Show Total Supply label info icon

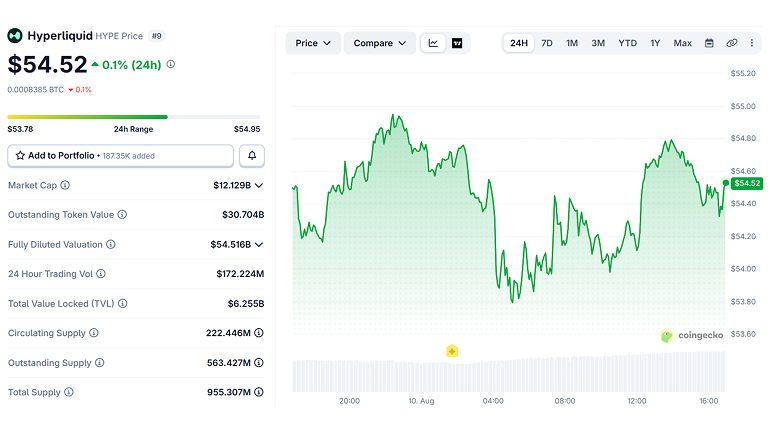pos(69,392)
